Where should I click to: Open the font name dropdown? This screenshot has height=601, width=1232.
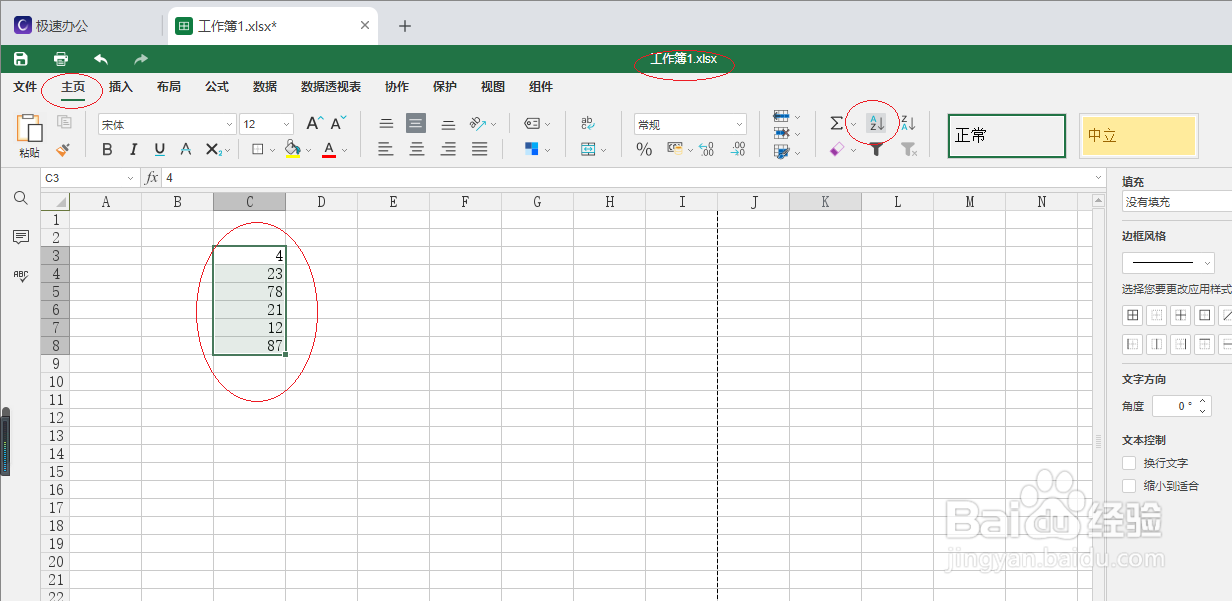pyautogui.click(x=228, y=124)
